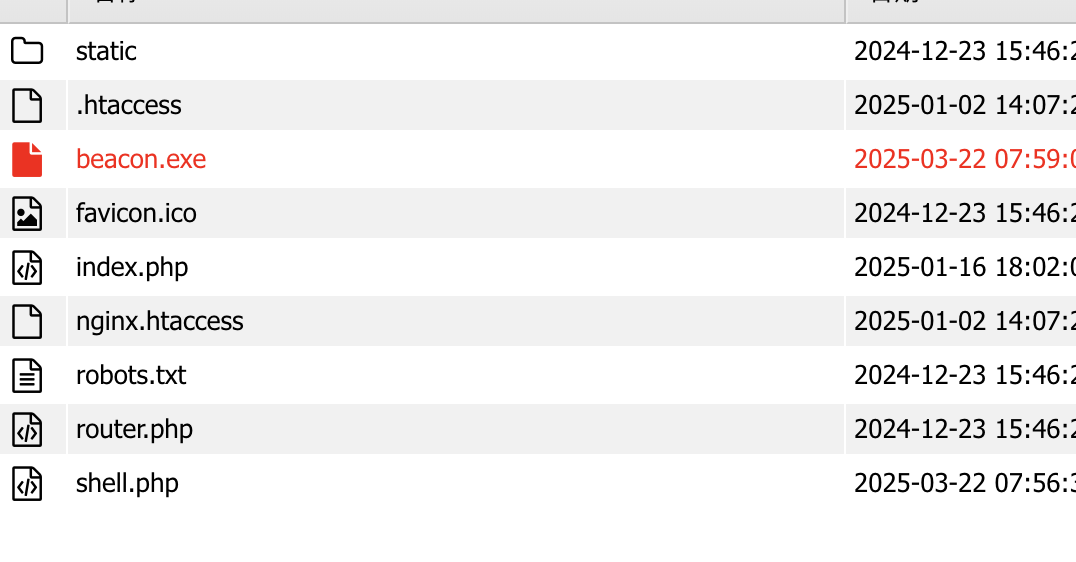Select the nginx.htaccess filename

pyautogui.click(x=159, y=321)
